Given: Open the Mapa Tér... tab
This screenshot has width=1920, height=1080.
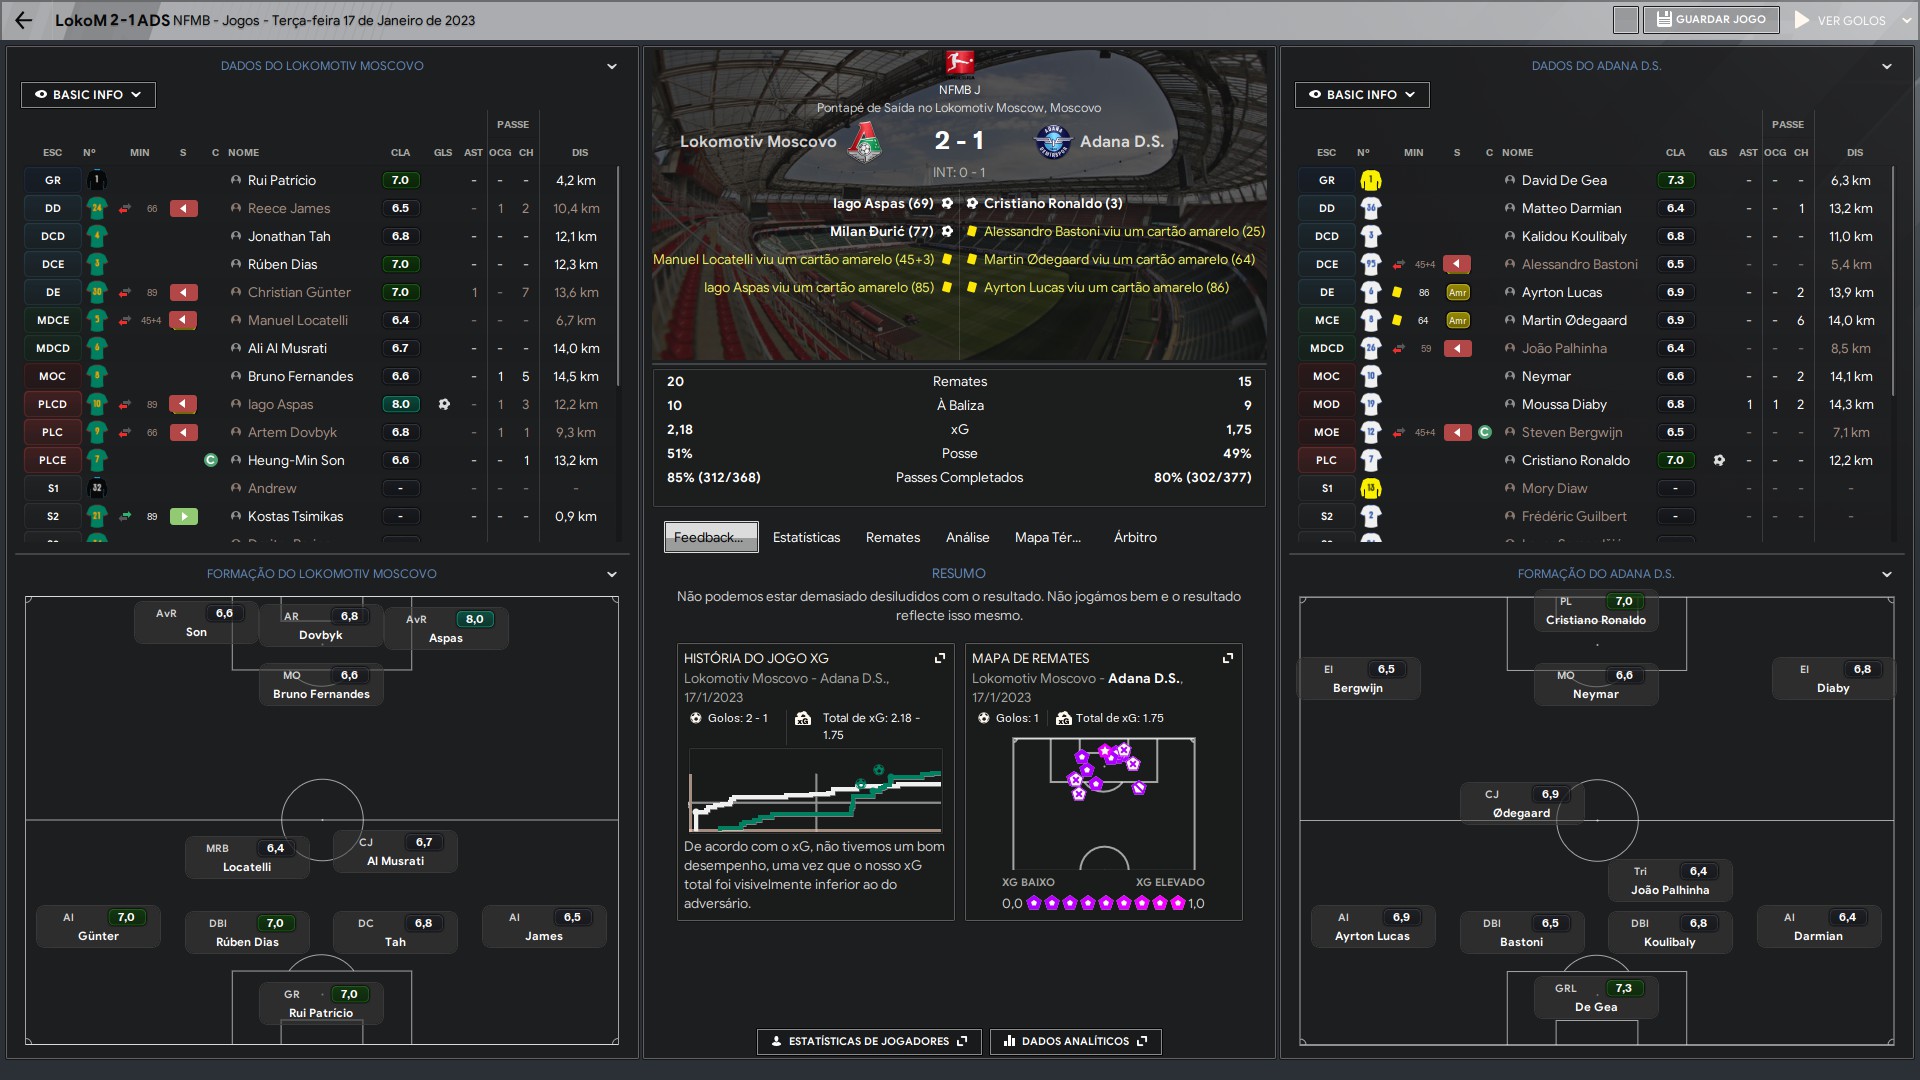Looking at the screenshot, I should point(1047,537).
